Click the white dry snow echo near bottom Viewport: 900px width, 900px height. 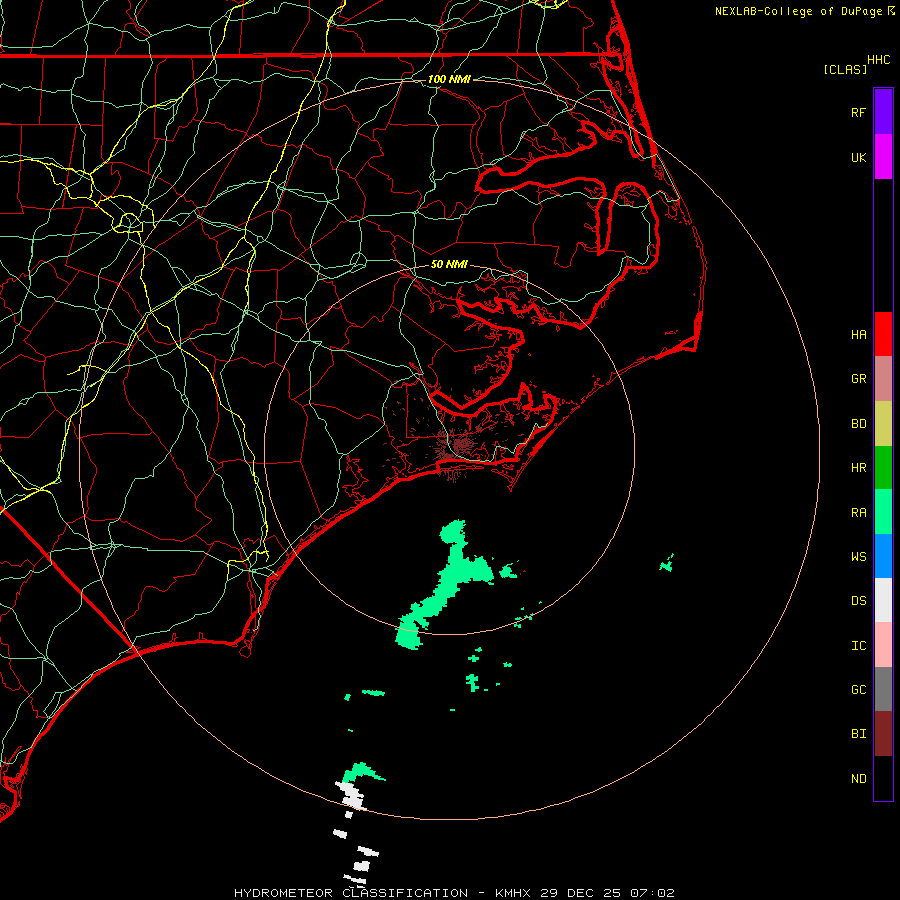(352, 796)
